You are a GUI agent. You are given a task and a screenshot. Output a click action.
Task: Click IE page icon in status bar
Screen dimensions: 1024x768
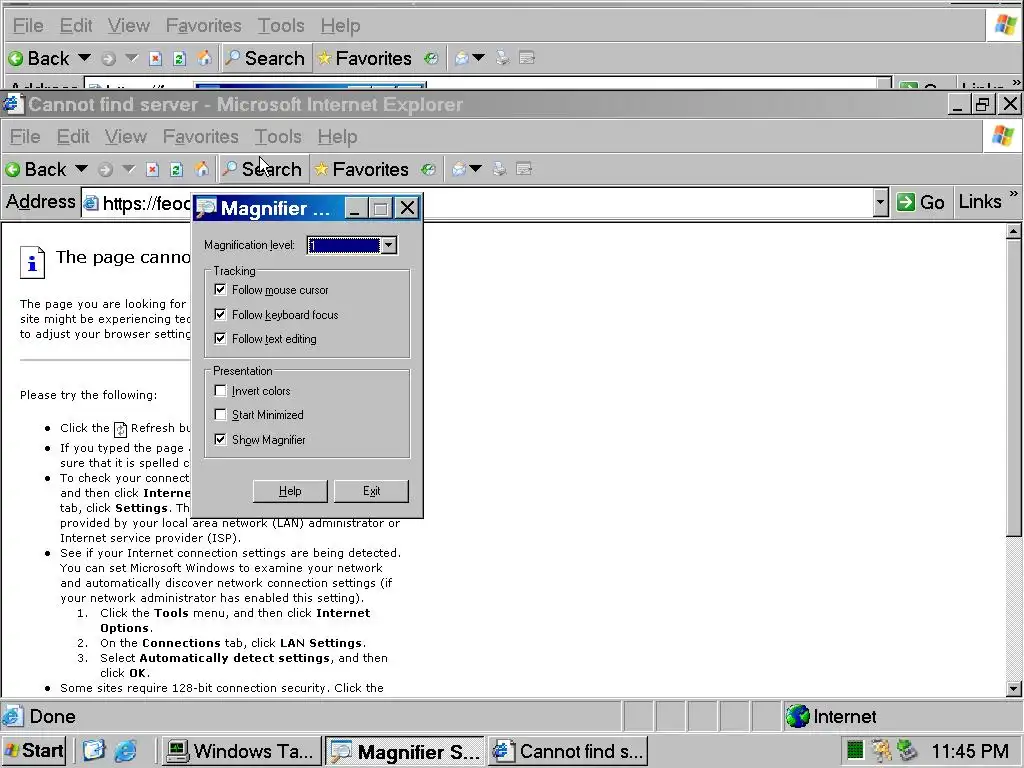pos(13,716)
